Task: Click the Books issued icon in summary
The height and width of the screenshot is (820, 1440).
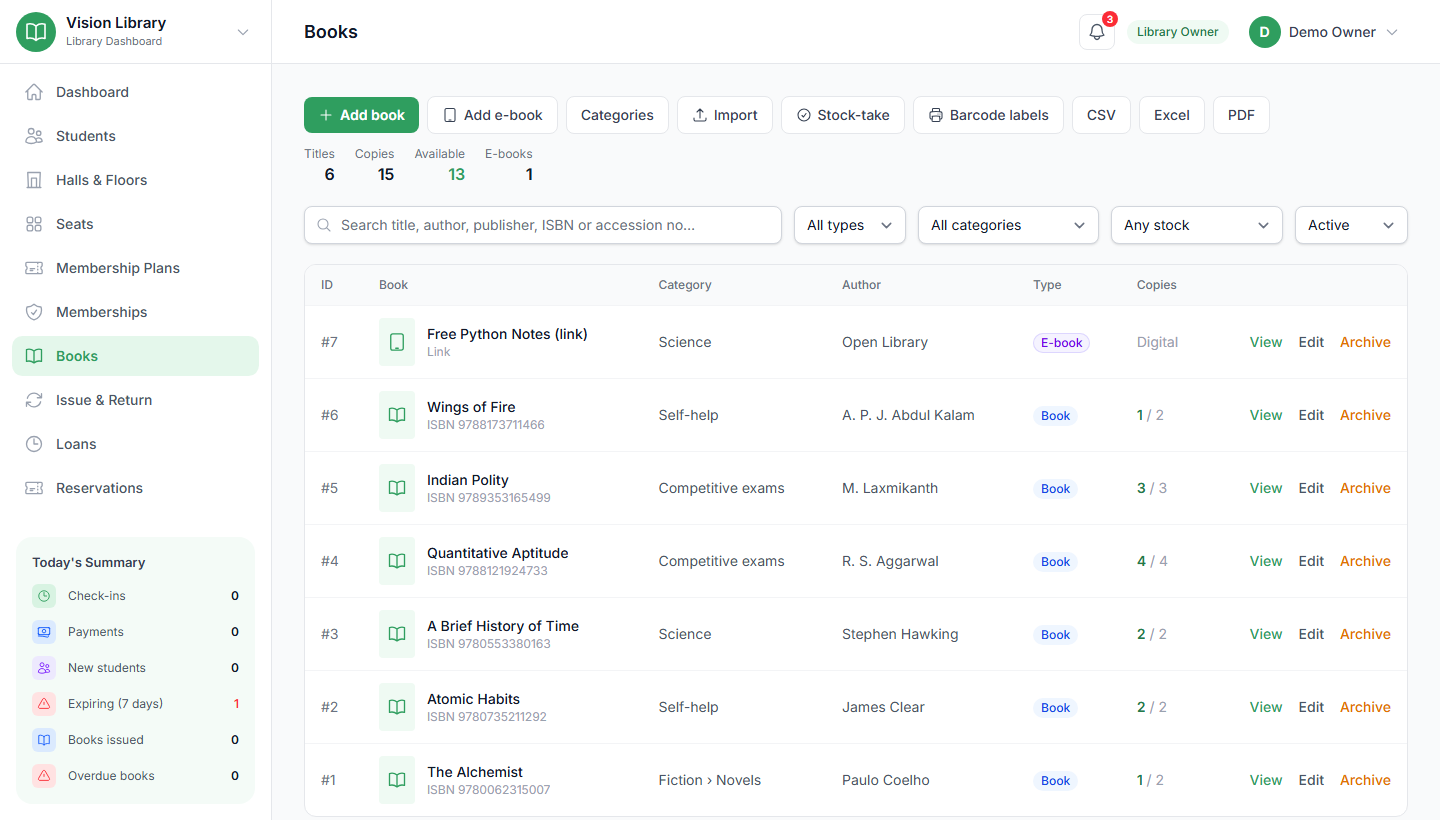Action: [x=44, y=740]
